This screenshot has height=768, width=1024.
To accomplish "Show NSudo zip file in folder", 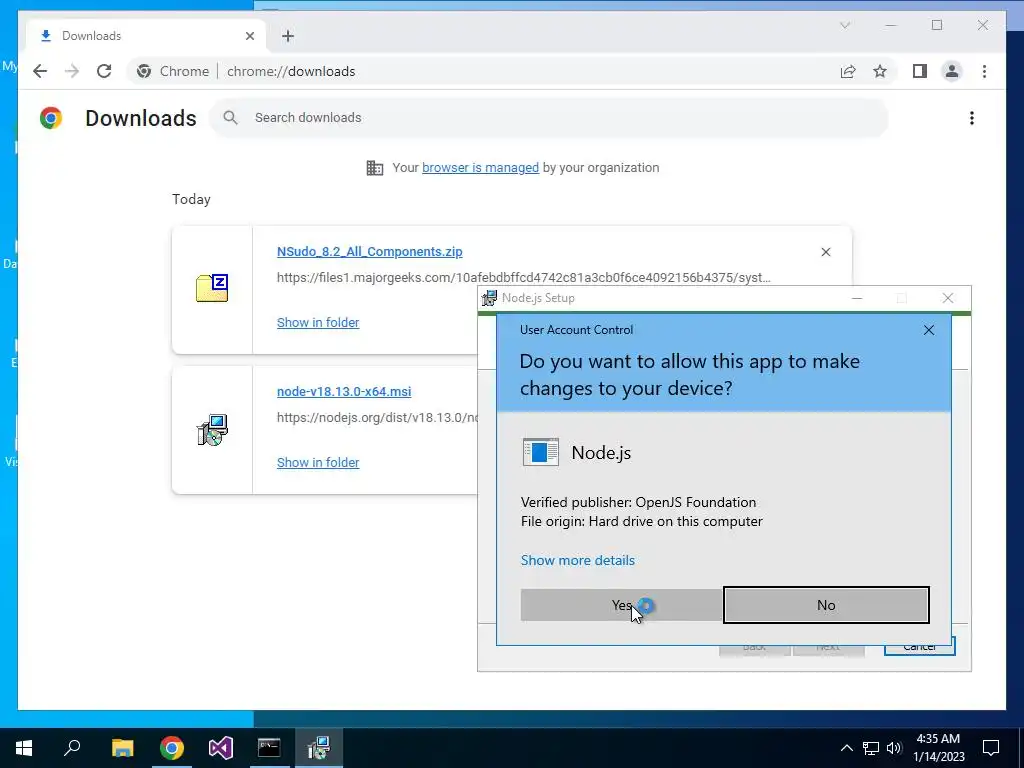I will coord(318,323).
